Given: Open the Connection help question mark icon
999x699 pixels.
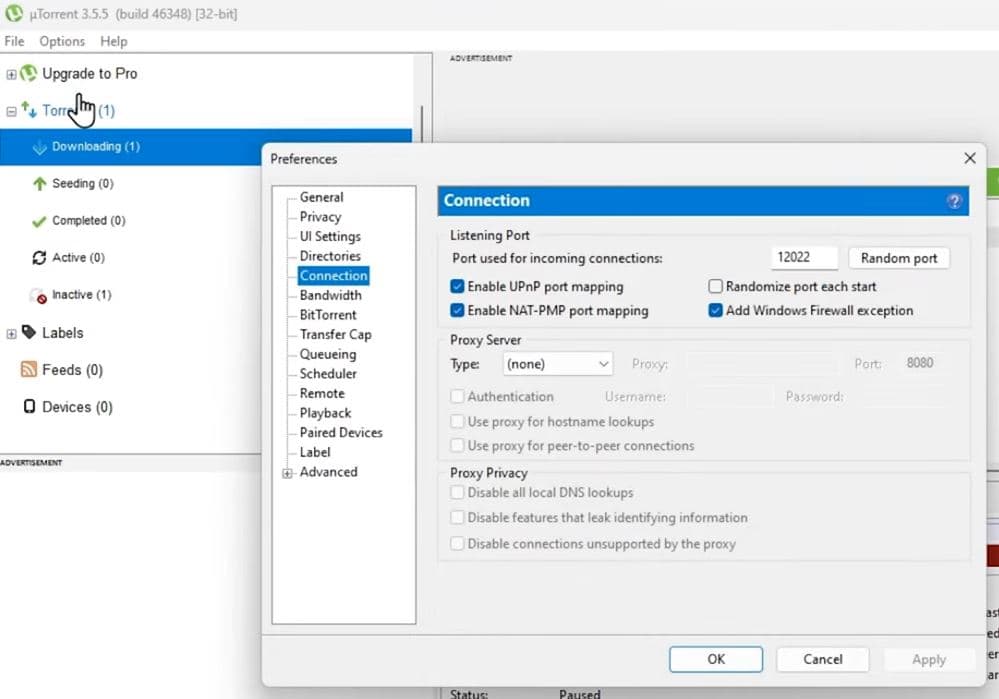Looking at the screenshot, I should point(954,201).
